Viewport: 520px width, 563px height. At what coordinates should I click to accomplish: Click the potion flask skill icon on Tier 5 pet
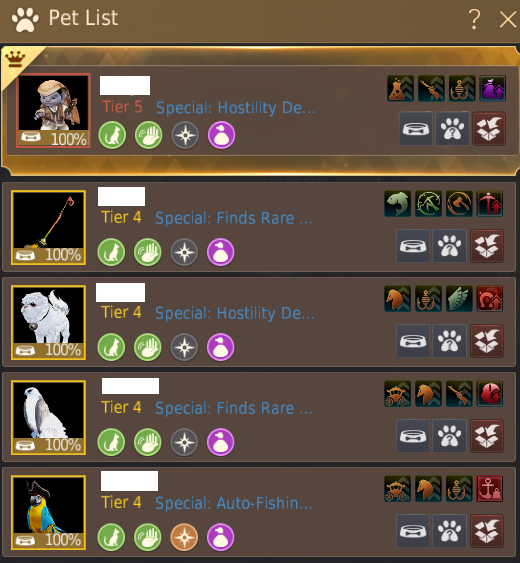[400, 88]
